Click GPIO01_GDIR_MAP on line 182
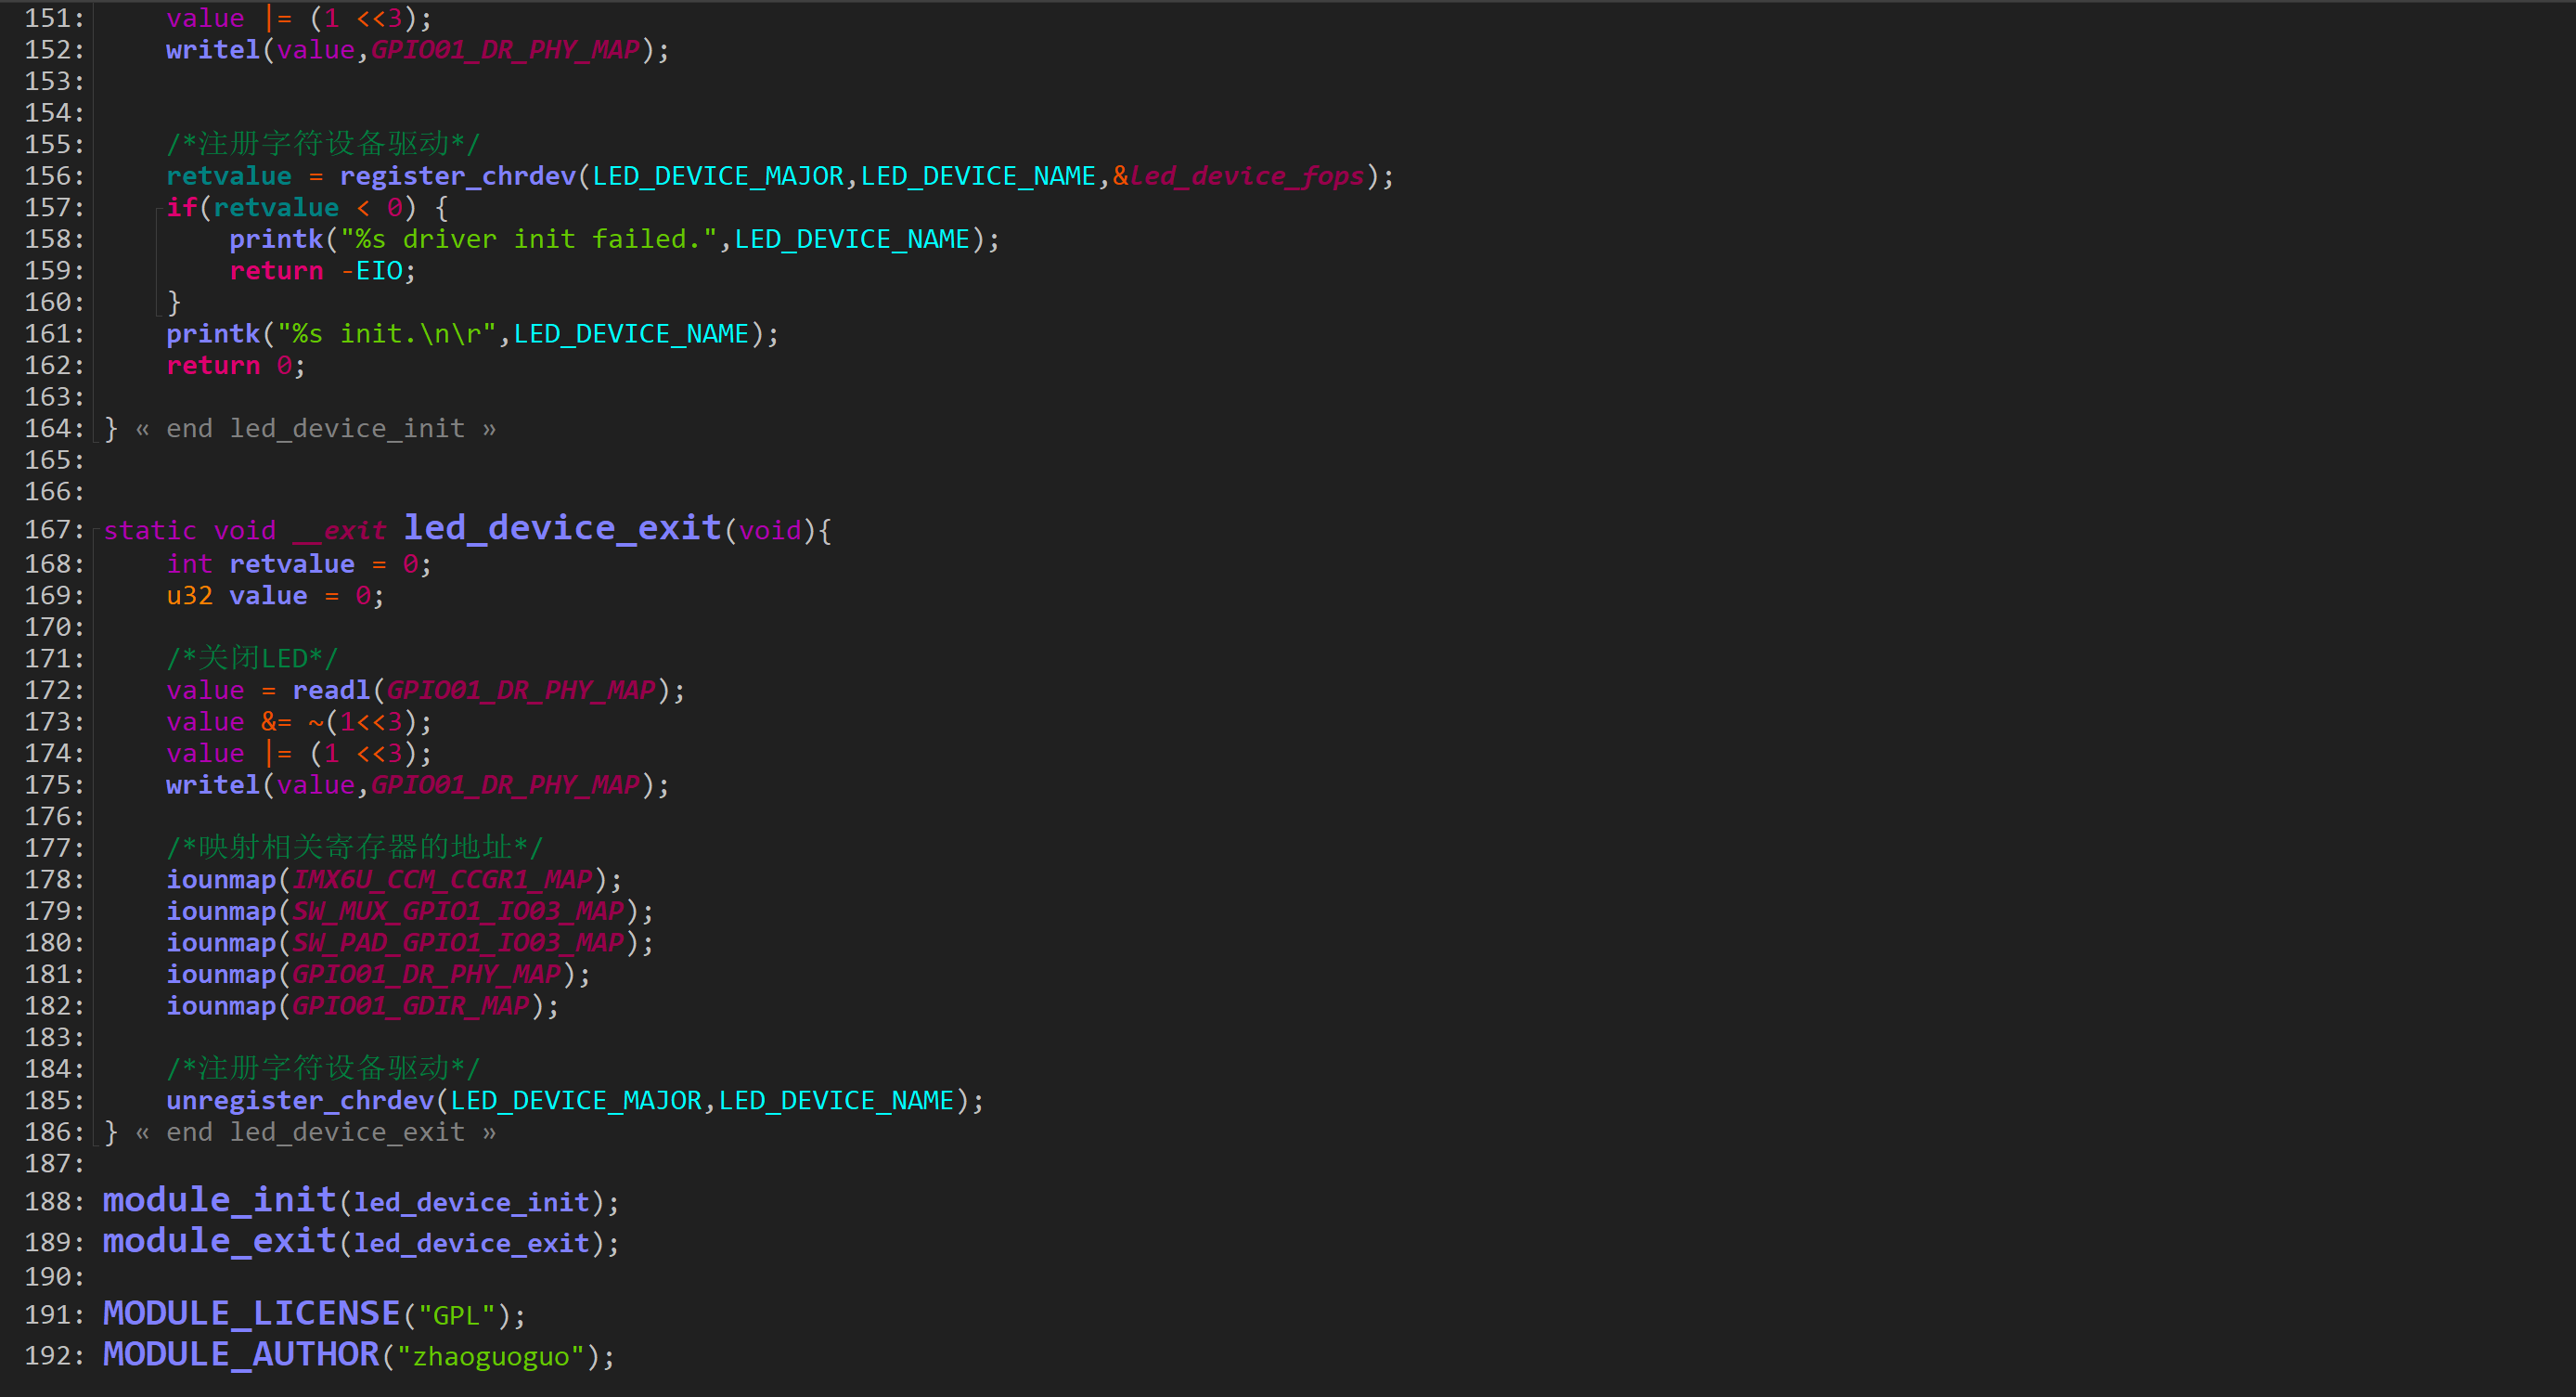This screenshot has width=2576, height=1397. click(410, 1005)
